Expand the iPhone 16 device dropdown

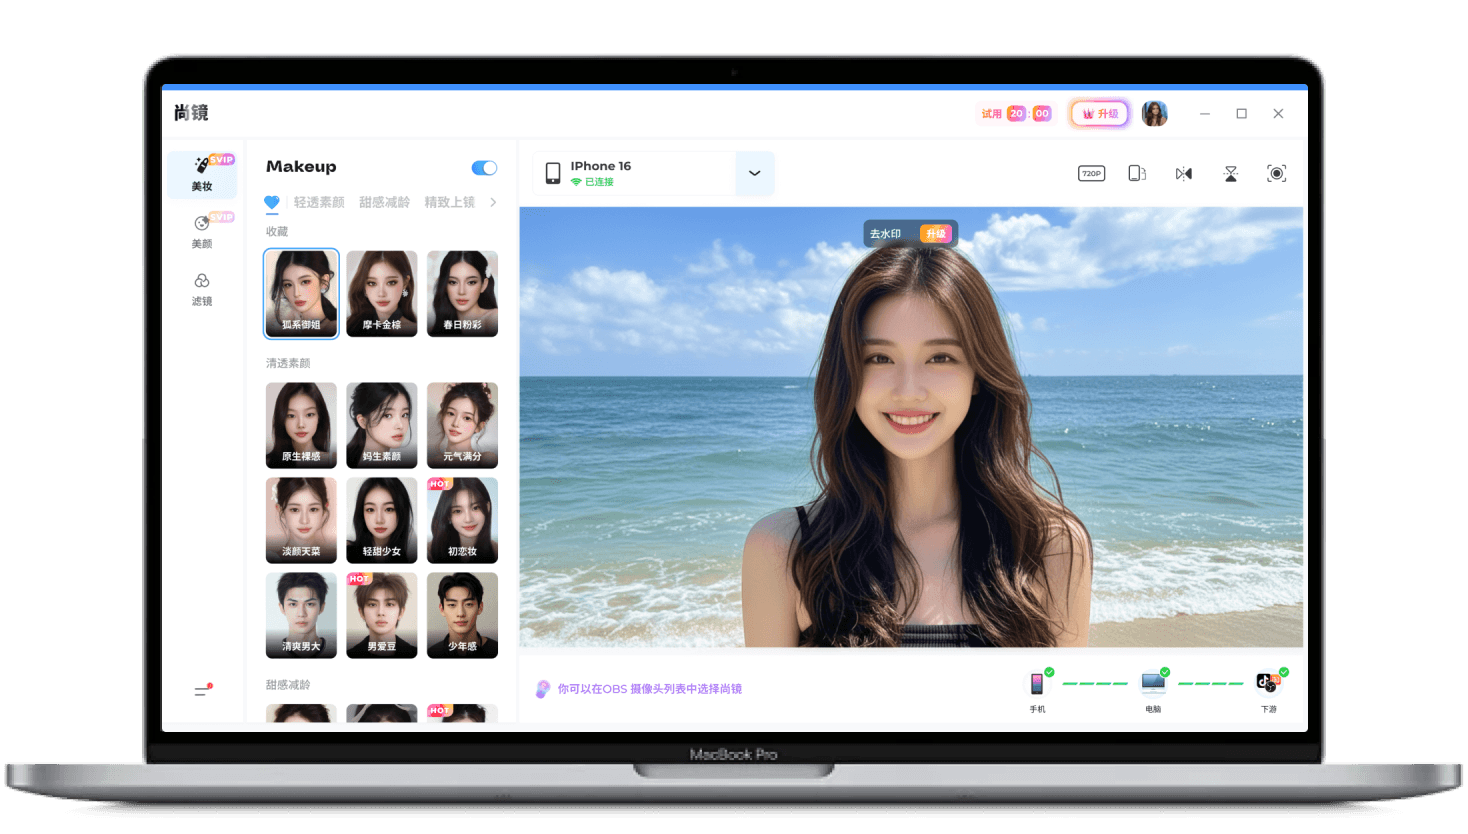[x=755, y=173]
